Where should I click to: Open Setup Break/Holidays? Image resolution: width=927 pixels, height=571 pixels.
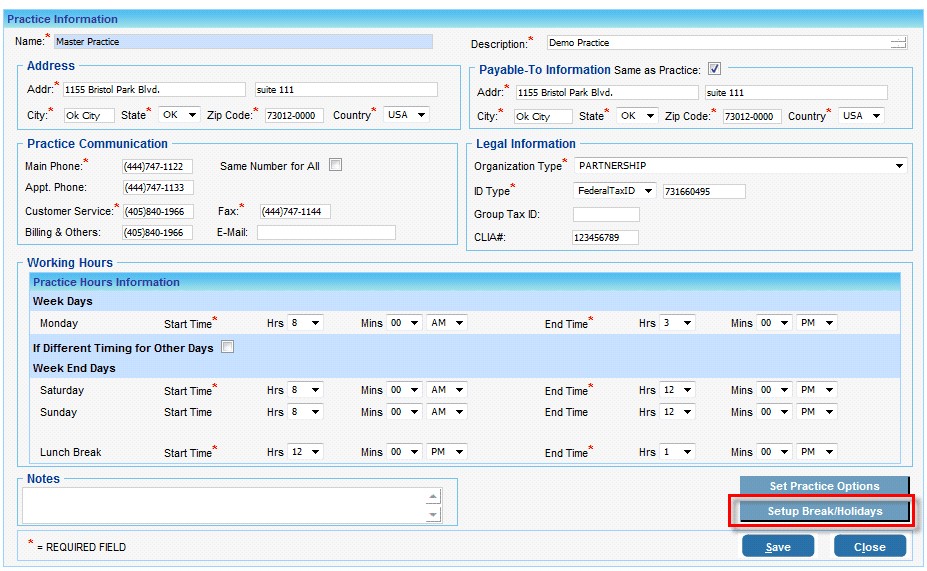click(x=824, y=511)
